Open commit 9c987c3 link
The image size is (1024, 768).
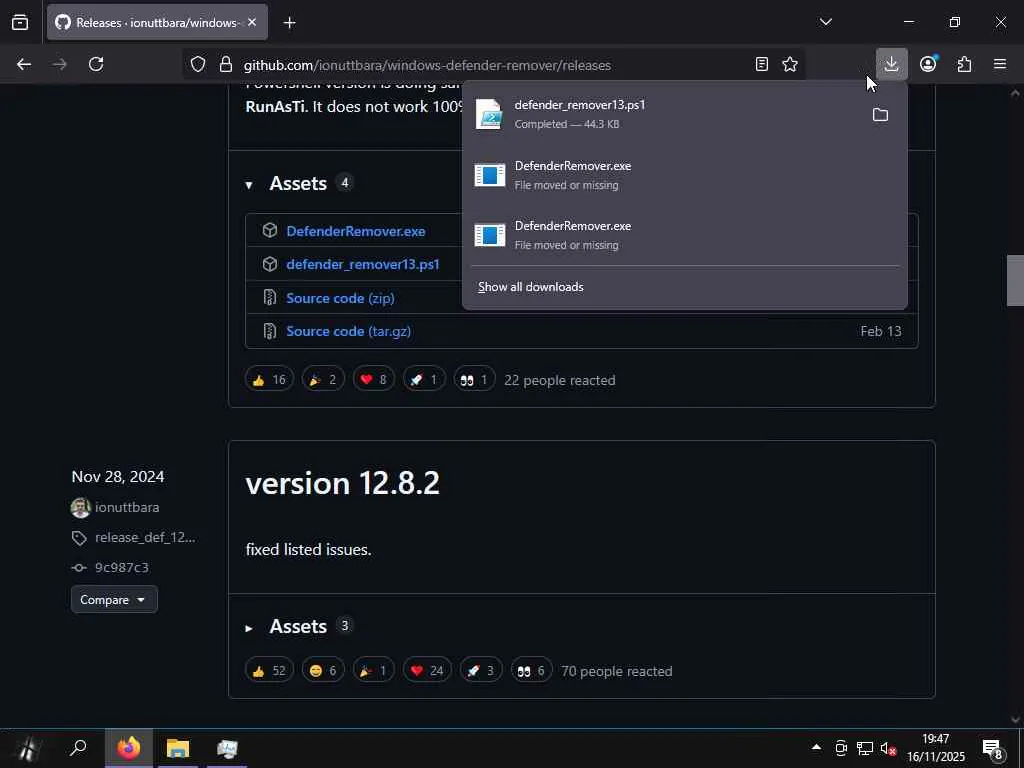click(x=121, y=568)
